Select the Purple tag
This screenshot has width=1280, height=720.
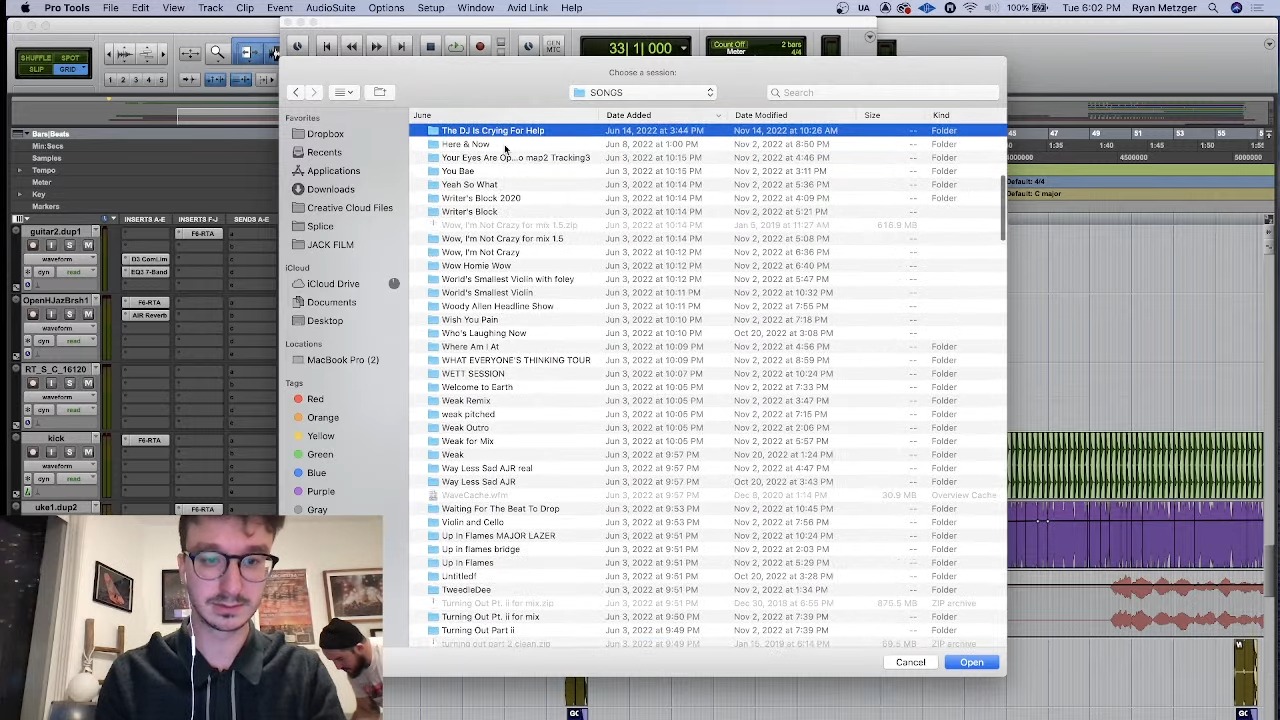(321, 491)
